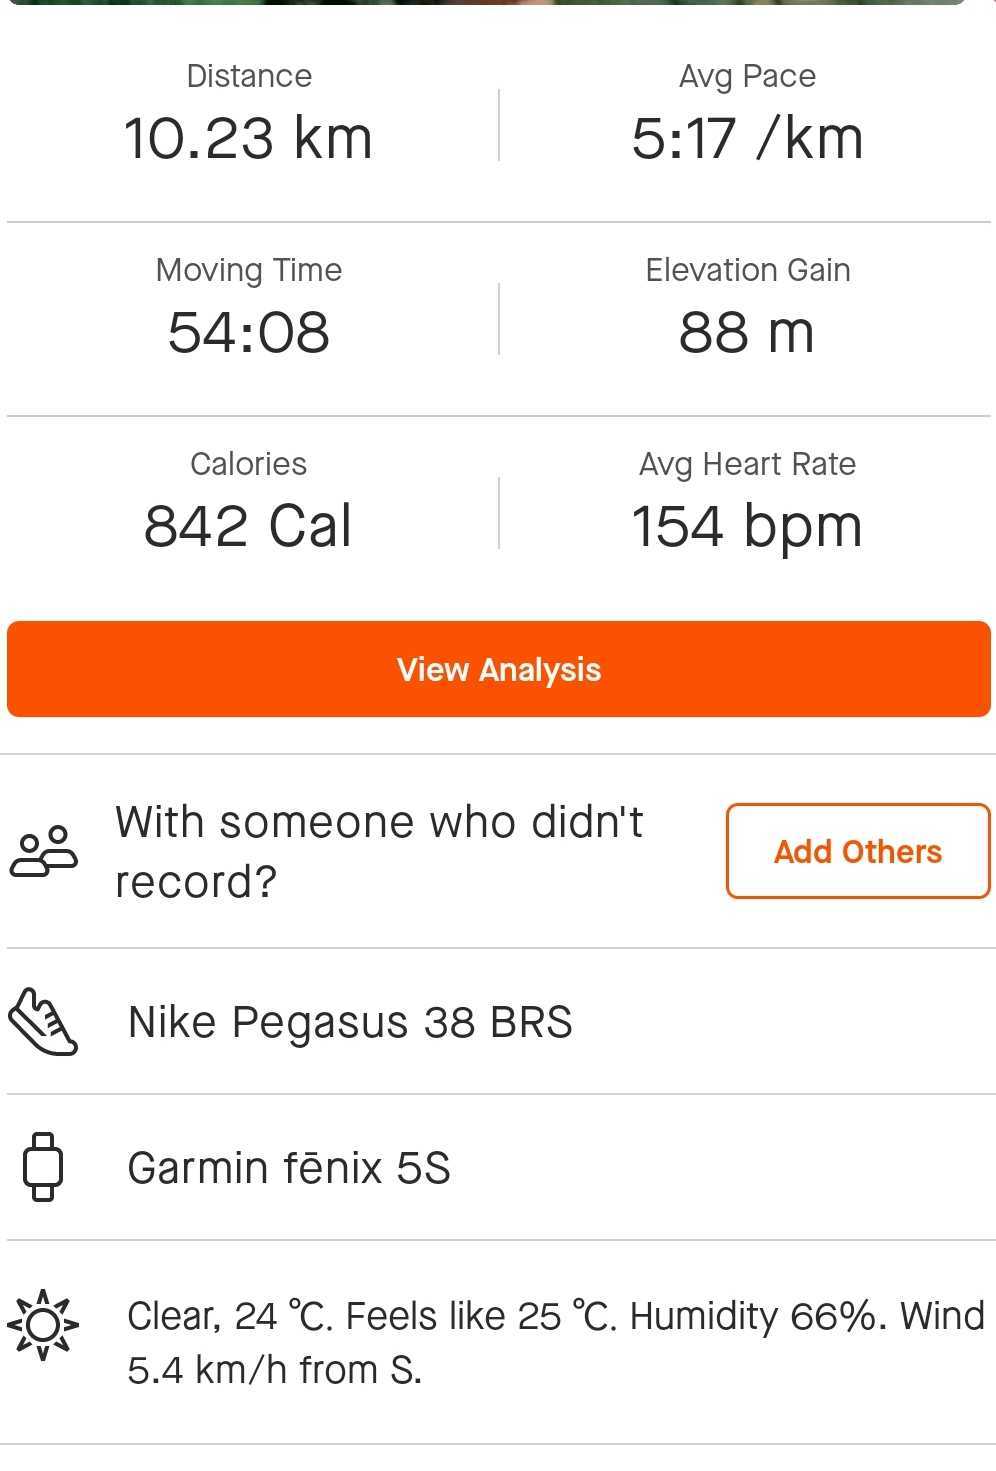Tap the Distance label

(249, 76)
